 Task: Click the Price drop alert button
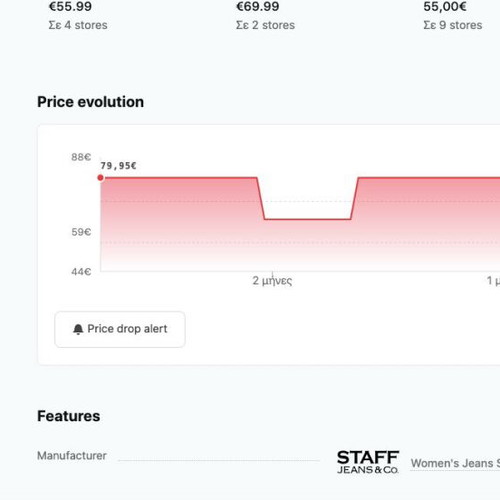(120, 329)
